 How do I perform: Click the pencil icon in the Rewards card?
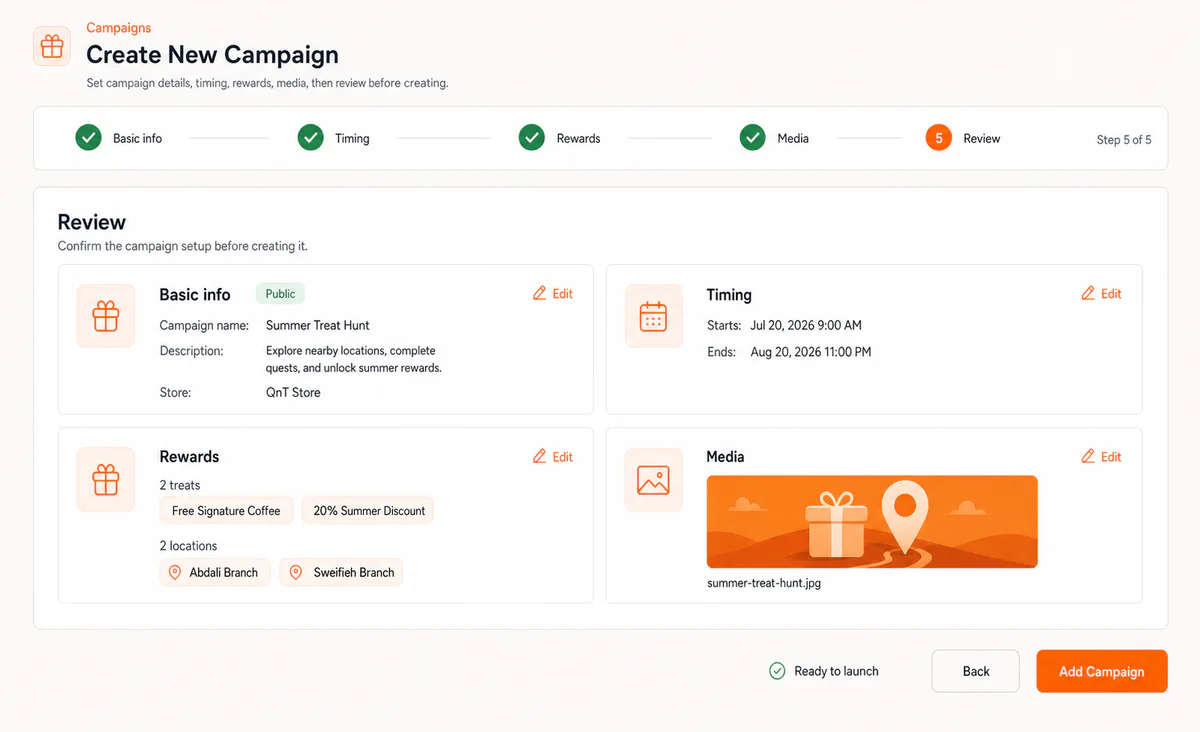click(x=540, y=456)
